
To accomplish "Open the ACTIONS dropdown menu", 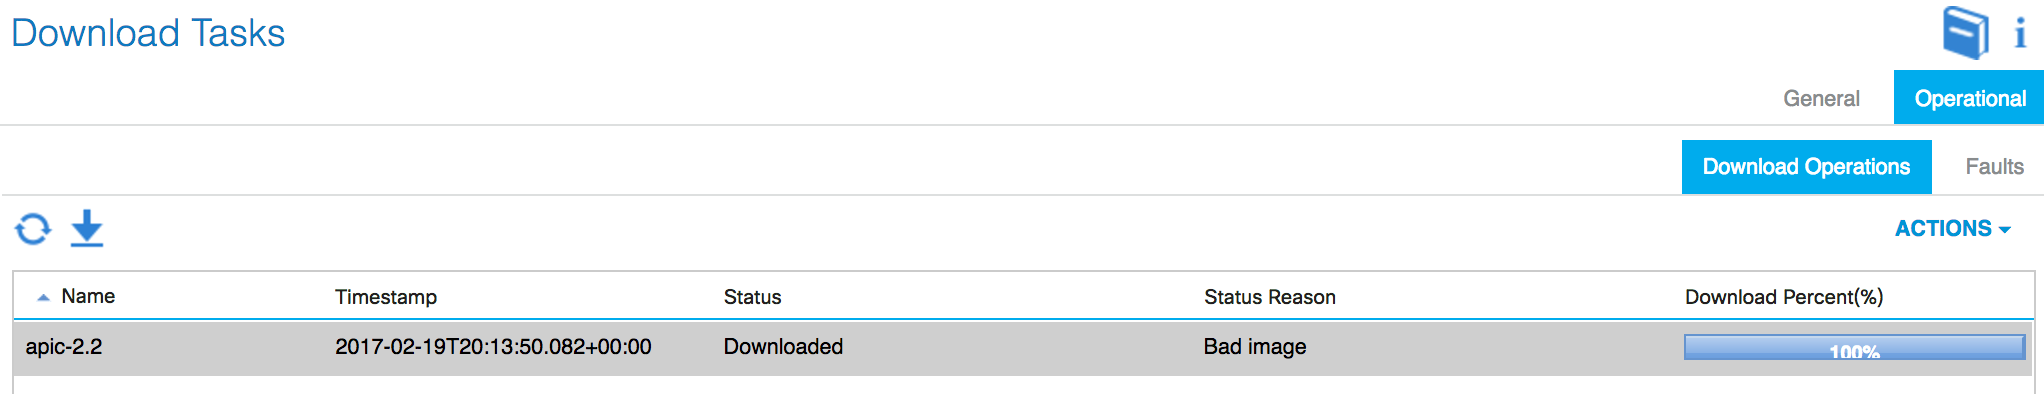I will coord(1952,229).
